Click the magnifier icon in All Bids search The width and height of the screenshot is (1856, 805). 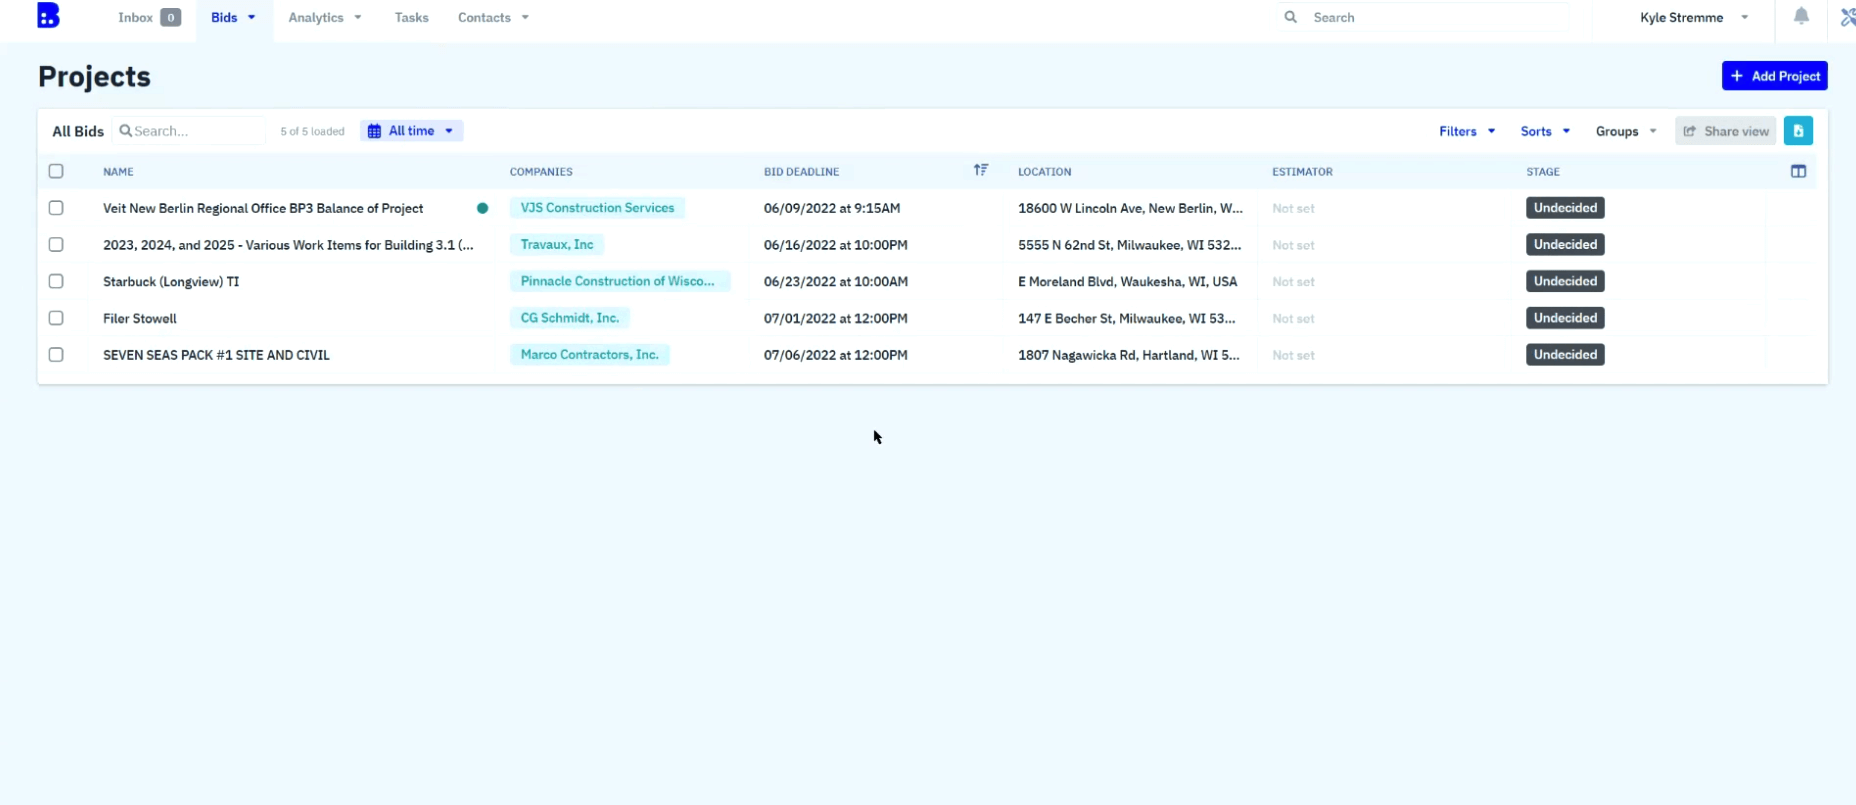pyautogui.click(x=126, y=131)
